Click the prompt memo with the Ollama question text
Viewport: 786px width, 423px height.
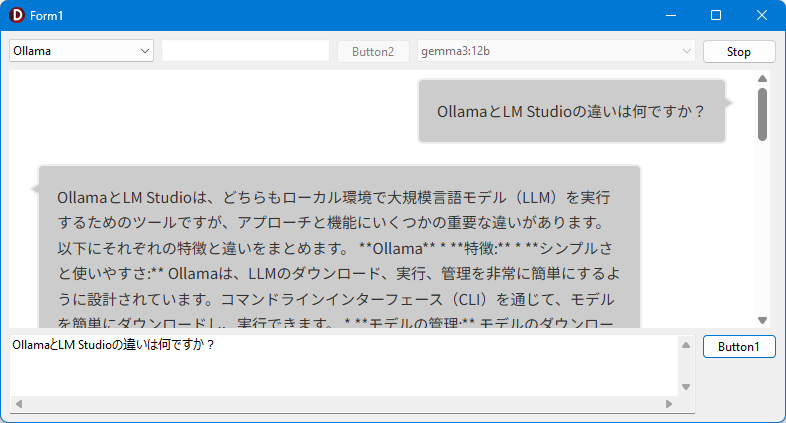coord(344,366)
